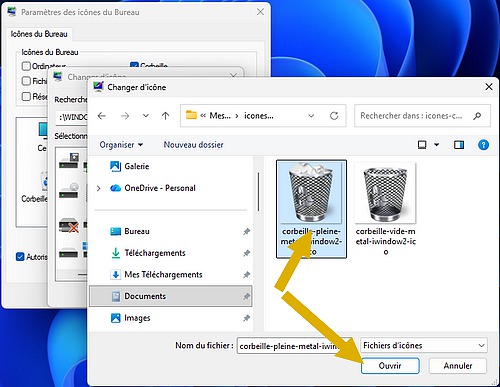The width and height of the screenshot is (500, 387).
Task: Open the 'Fichiers d'icônes' file type dropdown
Action: [424, 345]
